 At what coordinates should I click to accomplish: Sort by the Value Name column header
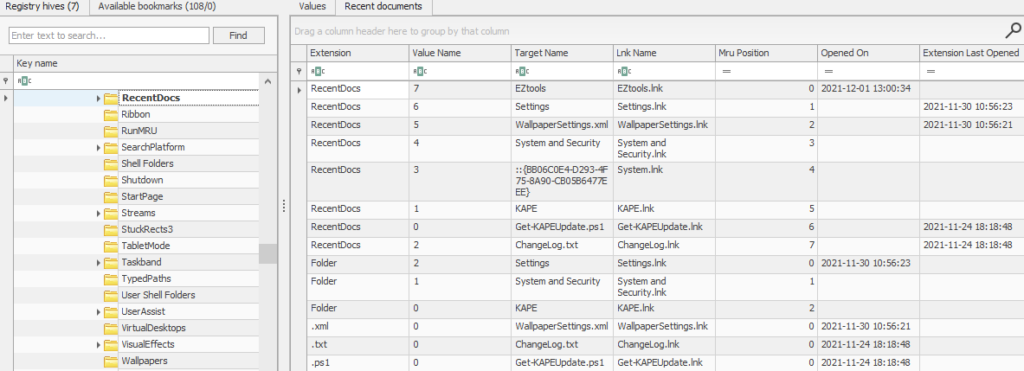[460, 53]
